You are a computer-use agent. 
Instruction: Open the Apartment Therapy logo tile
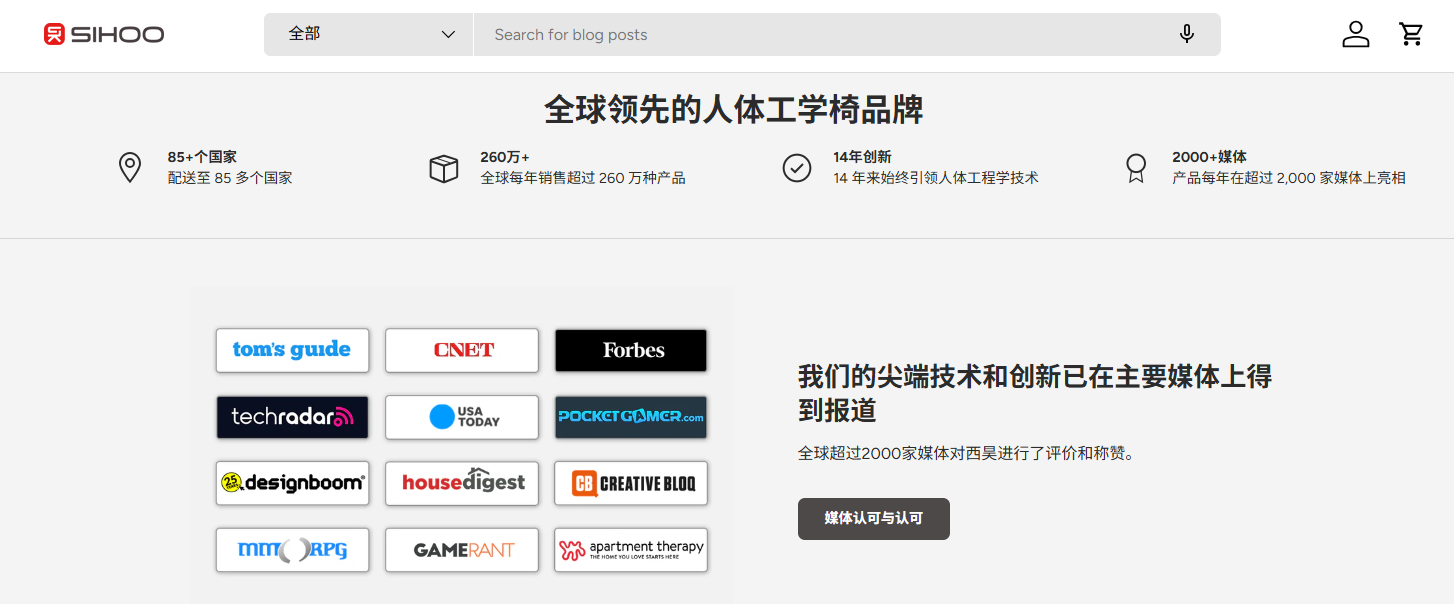click(x=631, y=550)
